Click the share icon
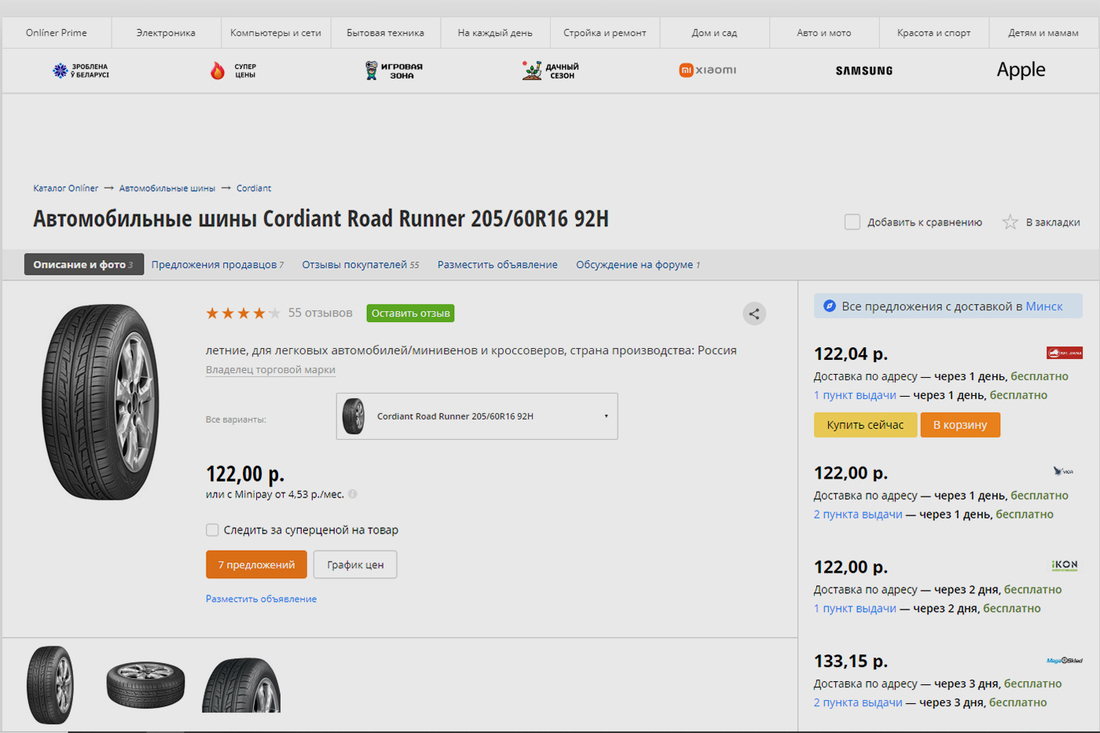 pyautogui.click(x=755, y=314)
